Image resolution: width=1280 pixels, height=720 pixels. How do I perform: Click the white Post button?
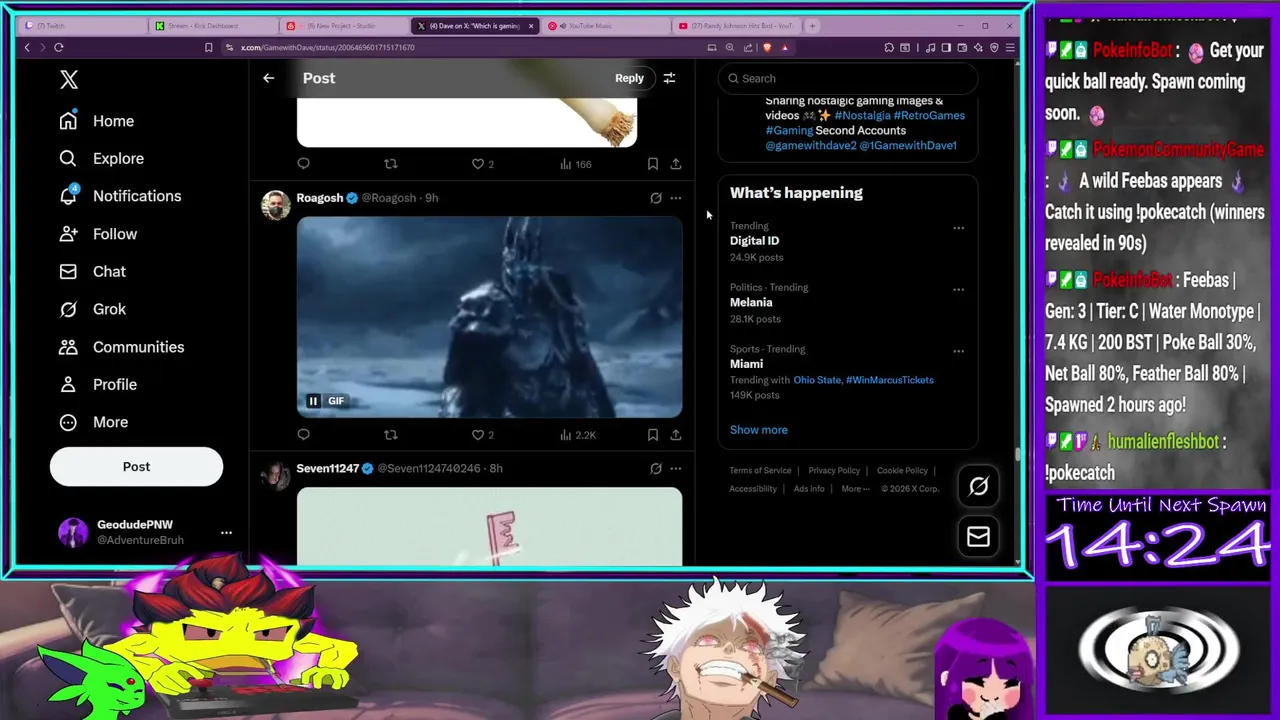[136, 467]
